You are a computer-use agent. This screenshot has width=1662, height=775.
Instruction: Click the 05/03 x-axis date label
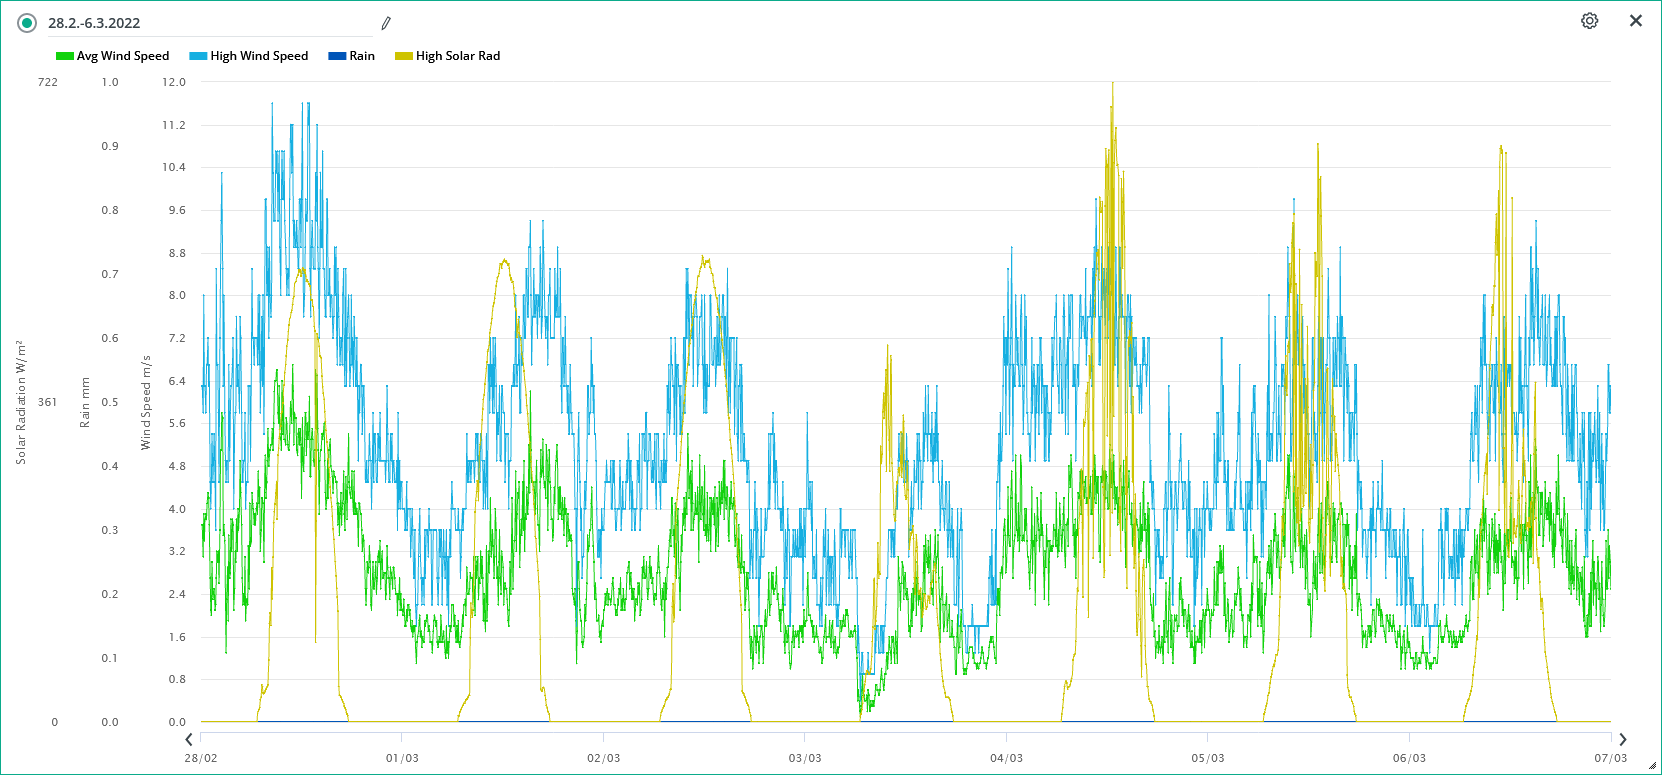(1207, 758)
